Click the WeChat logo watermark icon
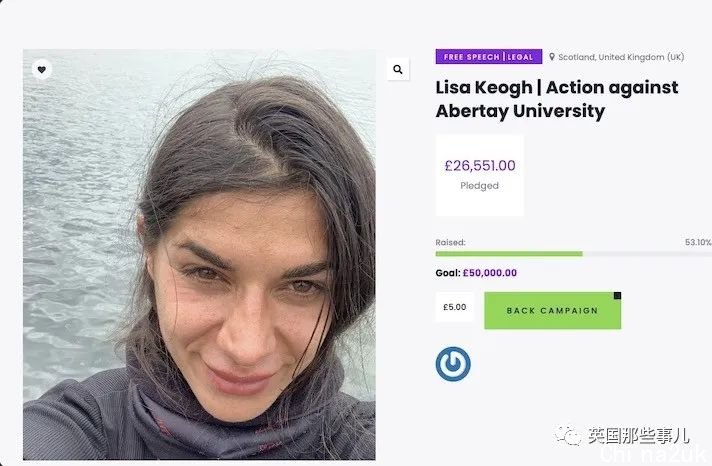The width and height of the screenshot is (712, 466). (x=568, y=435)
